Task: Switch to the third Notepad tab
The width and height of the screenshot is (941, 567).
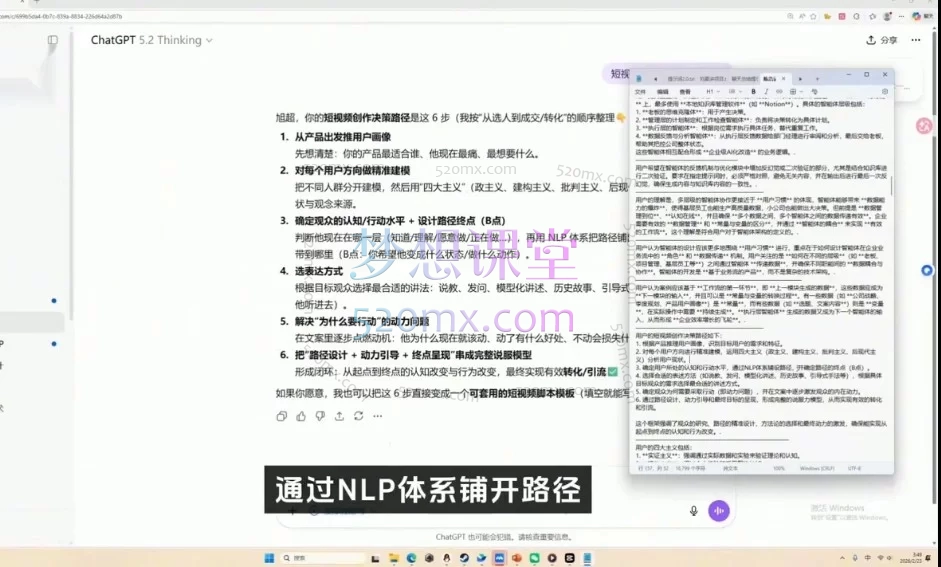Action: tap(744, 79)
